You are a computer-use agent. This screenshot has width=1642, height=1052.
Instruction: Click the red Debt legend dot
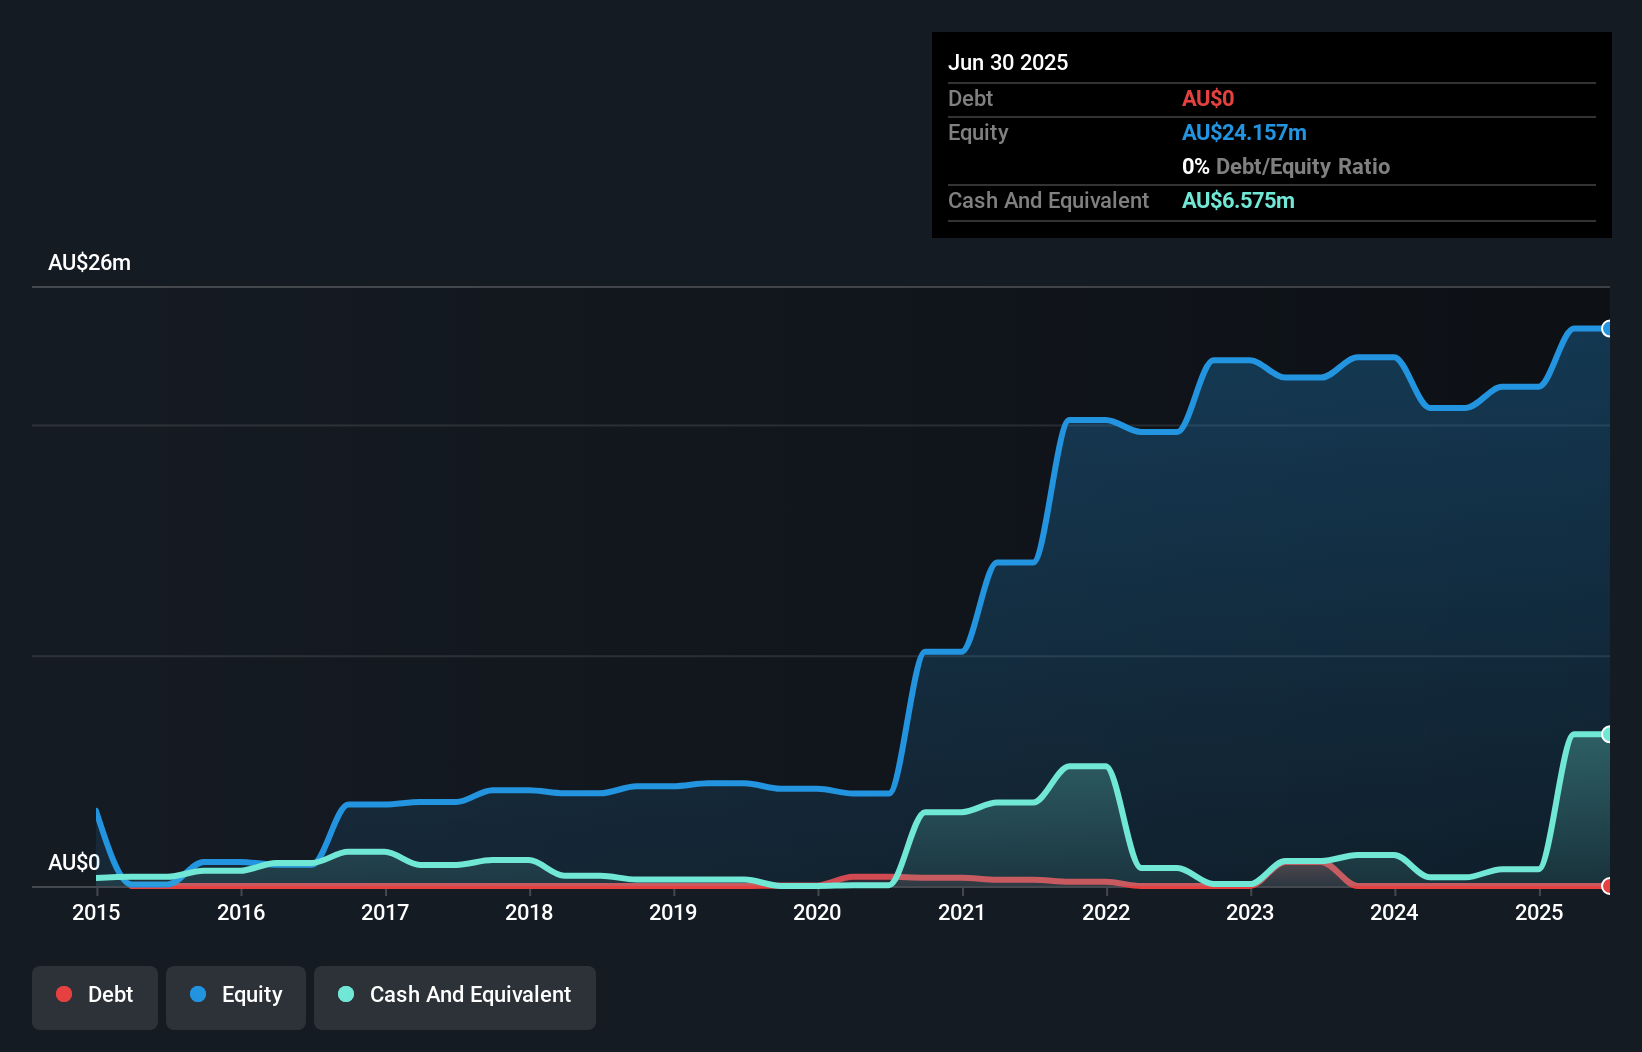[x=64, y=995]
